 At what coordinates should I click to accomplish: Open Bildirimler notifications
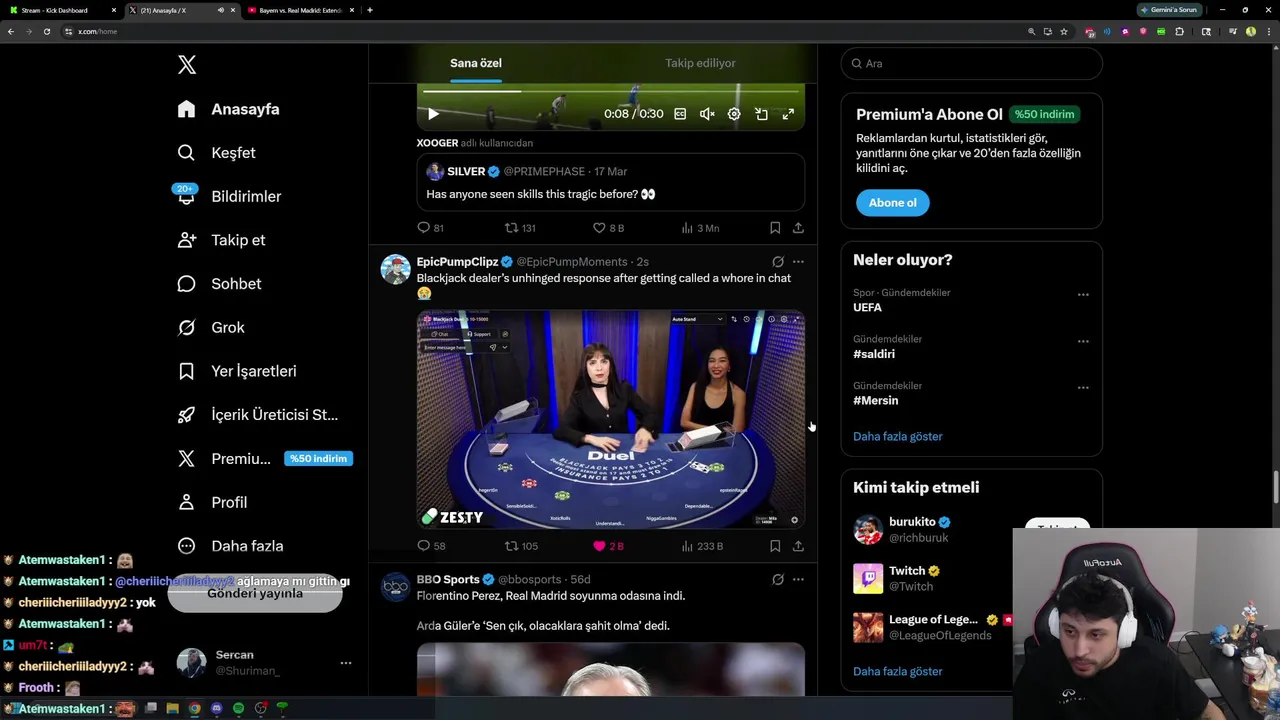point(229,196)
